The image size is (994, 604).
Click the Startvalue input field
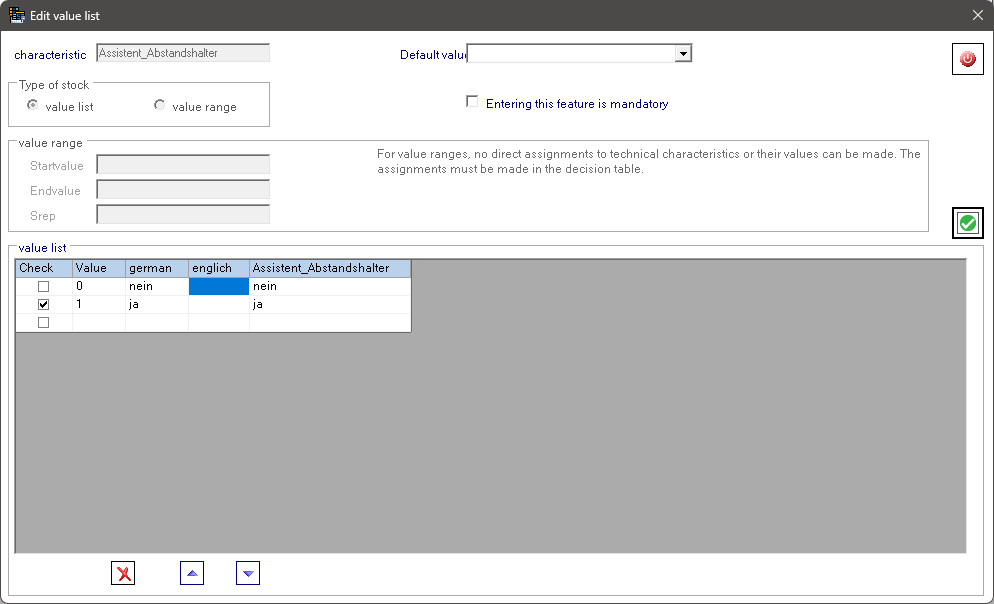[x=182, y=164]
